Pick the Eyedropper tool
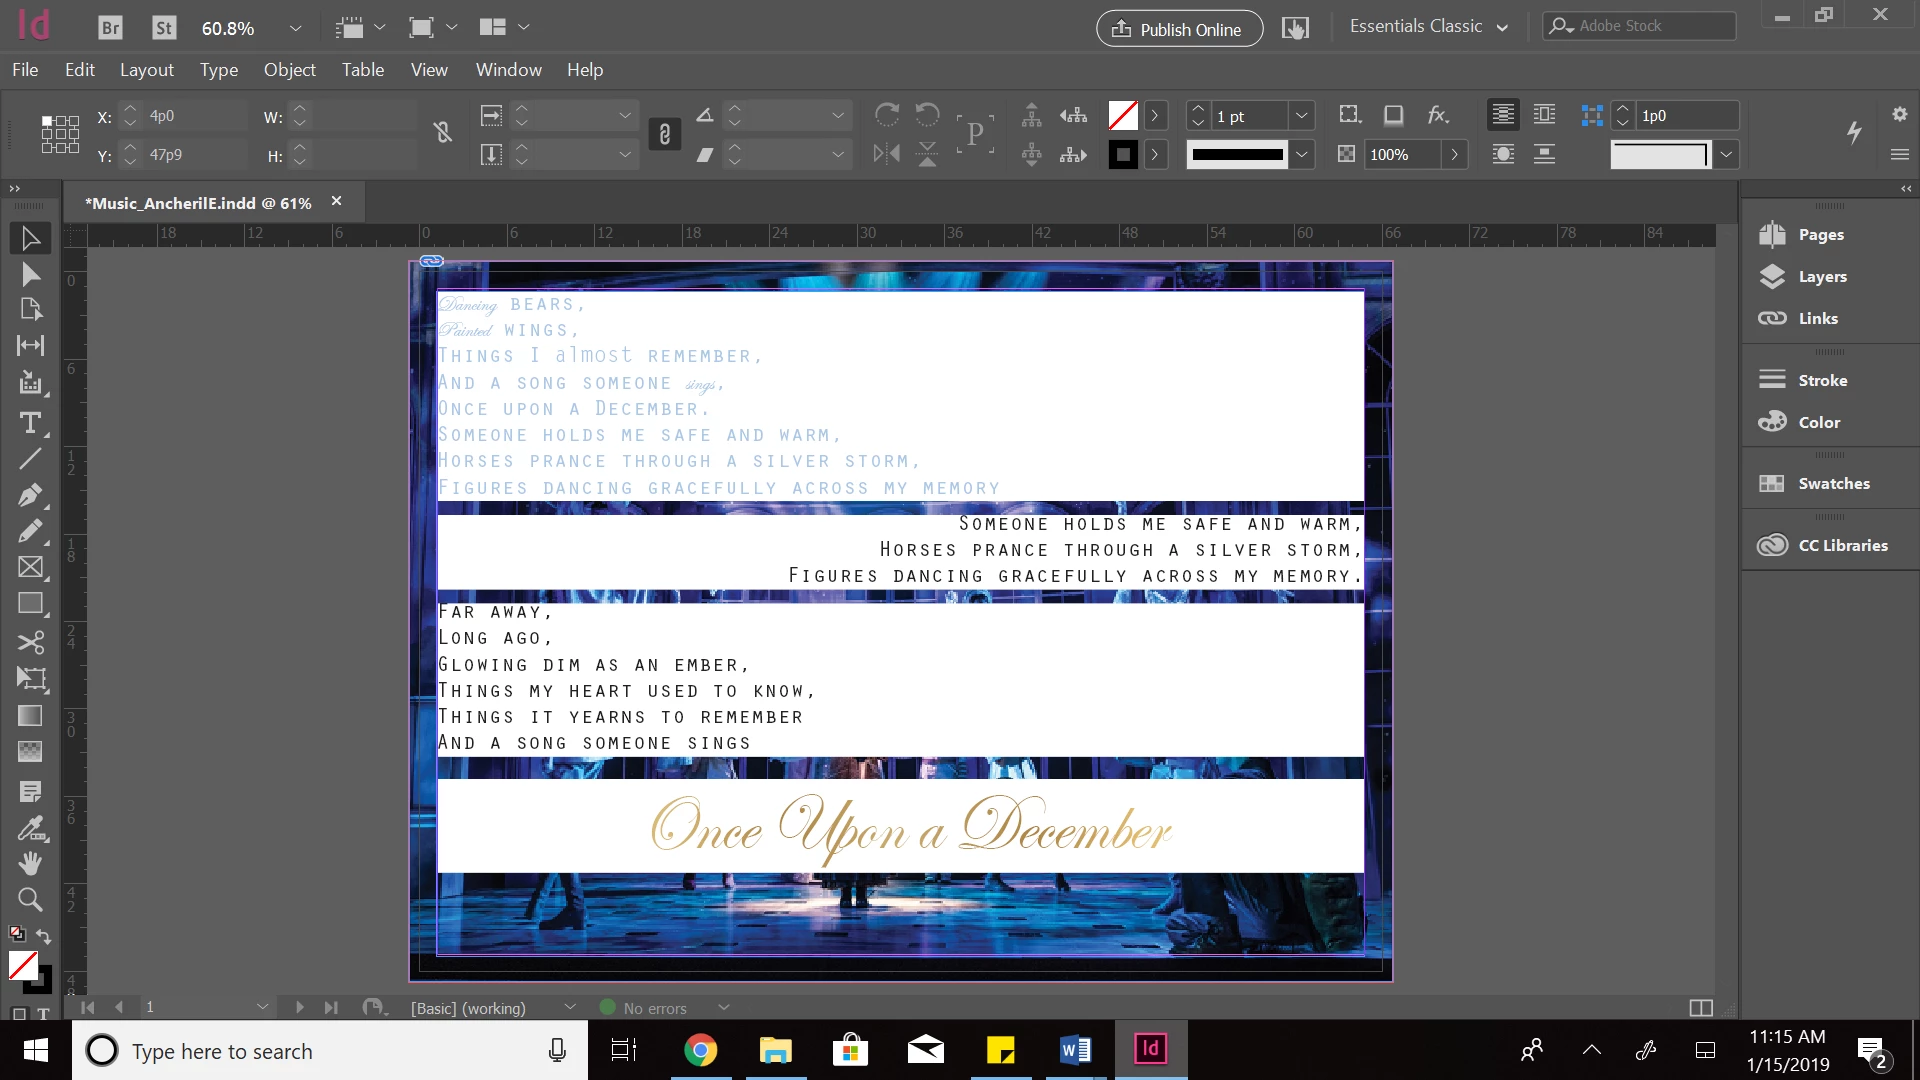The width and height of the screenshot is (1920, 1080). point(30,828)
